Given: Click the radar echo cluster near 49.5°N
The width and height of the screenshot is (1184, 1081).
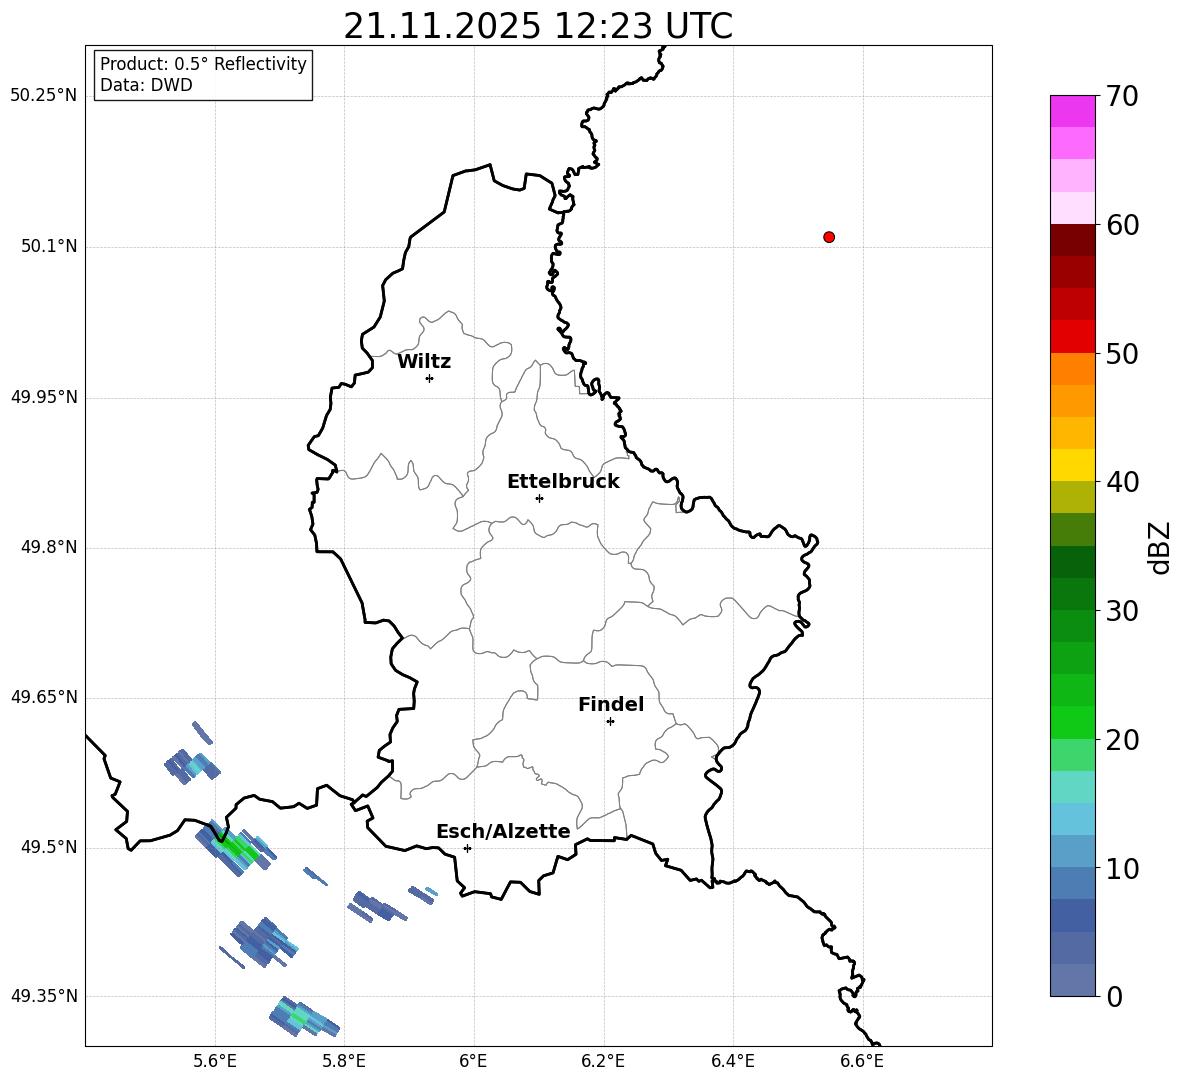Looking at the screenshot, I should [x=236, y=848].
